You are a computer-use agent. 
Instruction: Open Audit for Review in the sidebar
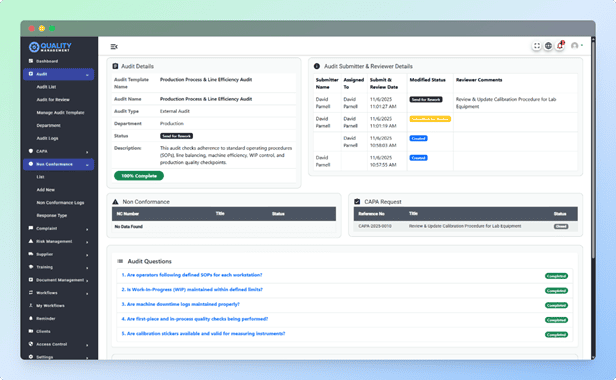click(53, 100)
